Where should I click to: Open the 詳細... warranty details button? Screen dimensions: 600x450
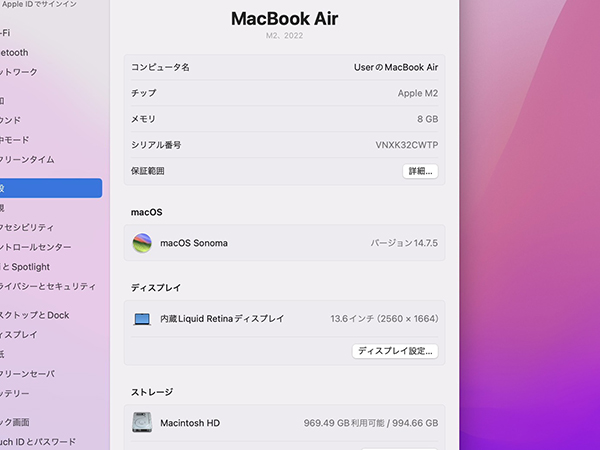click(420, 171)
